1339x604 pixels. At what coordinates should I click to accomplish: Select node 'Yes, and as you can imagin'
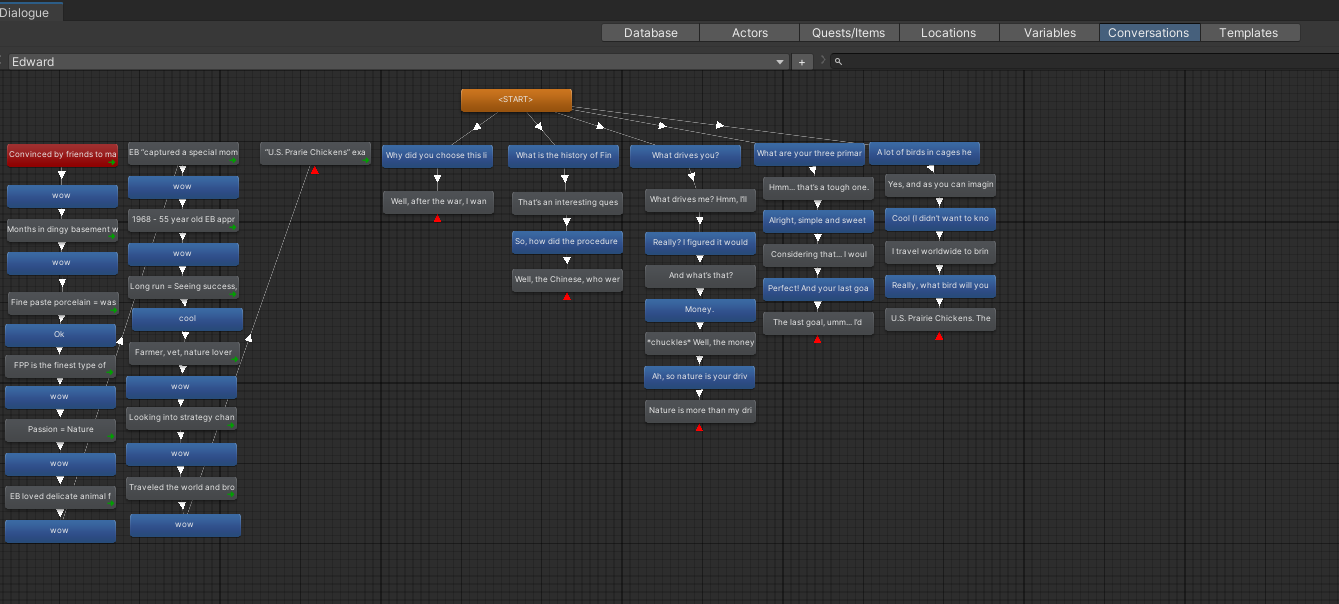(940, 185)
